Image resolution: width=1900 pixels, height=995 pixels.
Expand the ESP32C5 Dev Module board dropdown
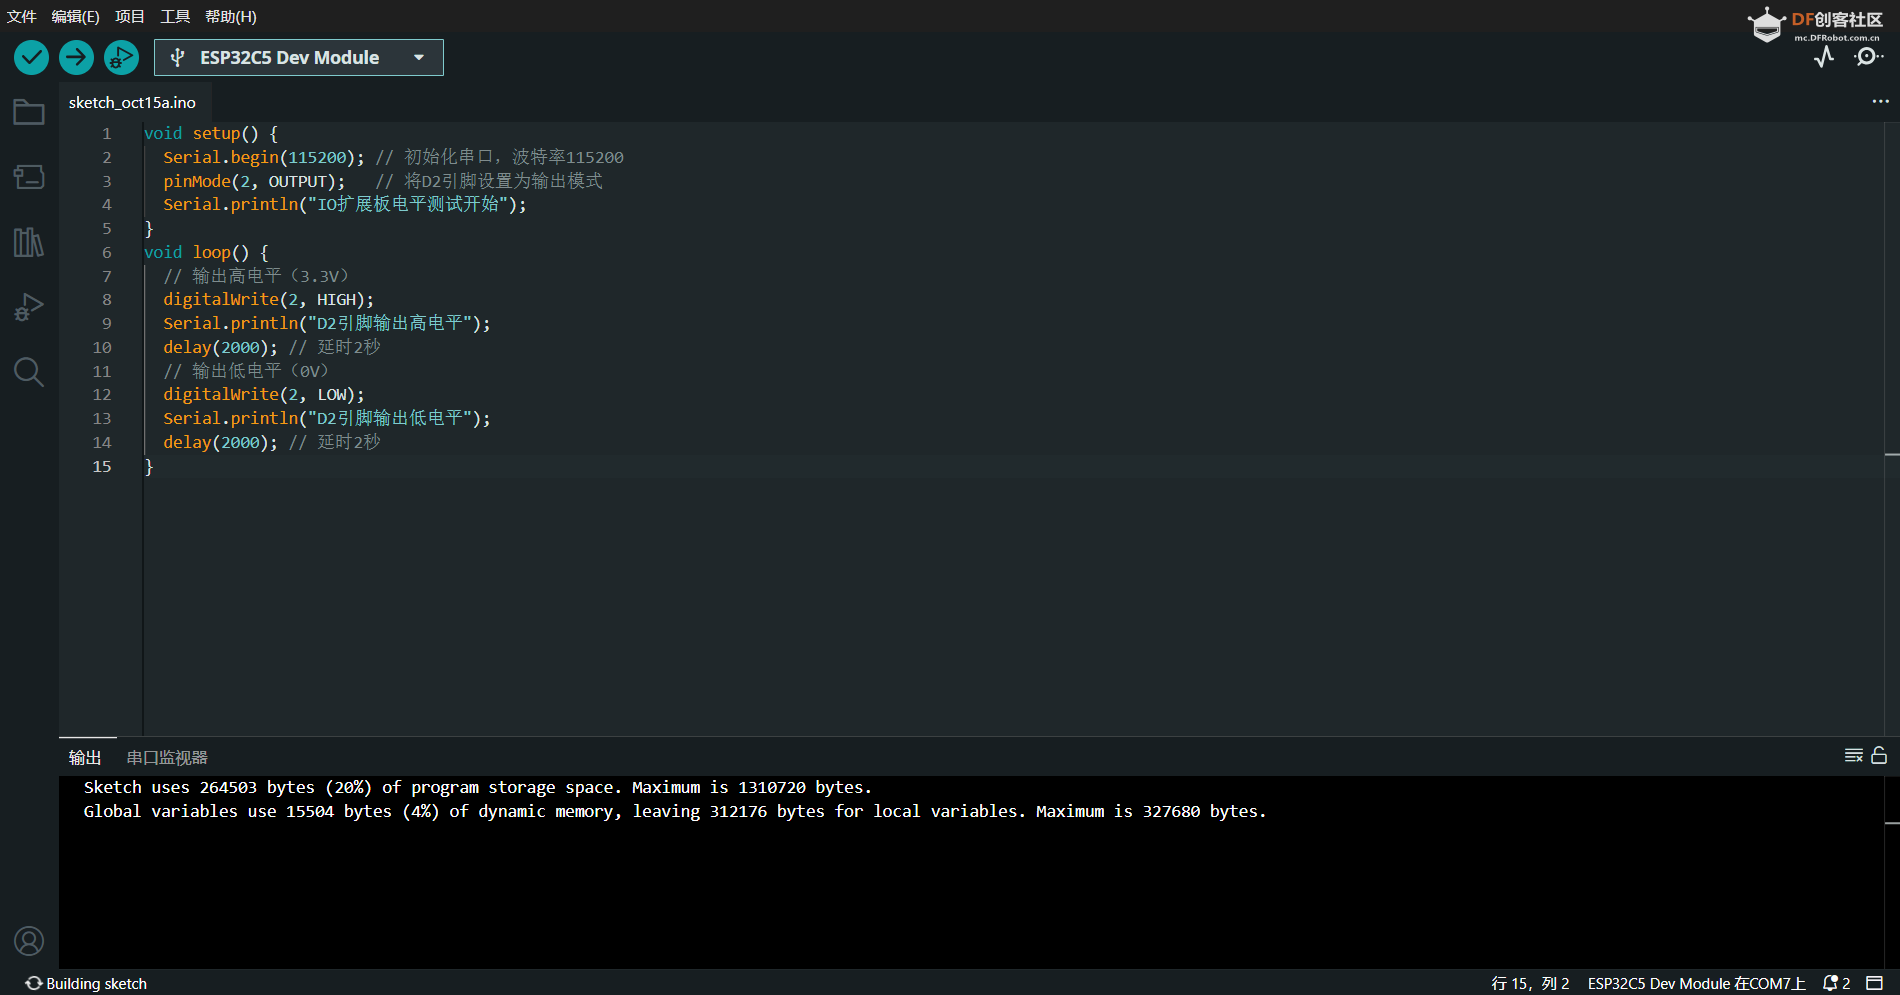[299, 58]
